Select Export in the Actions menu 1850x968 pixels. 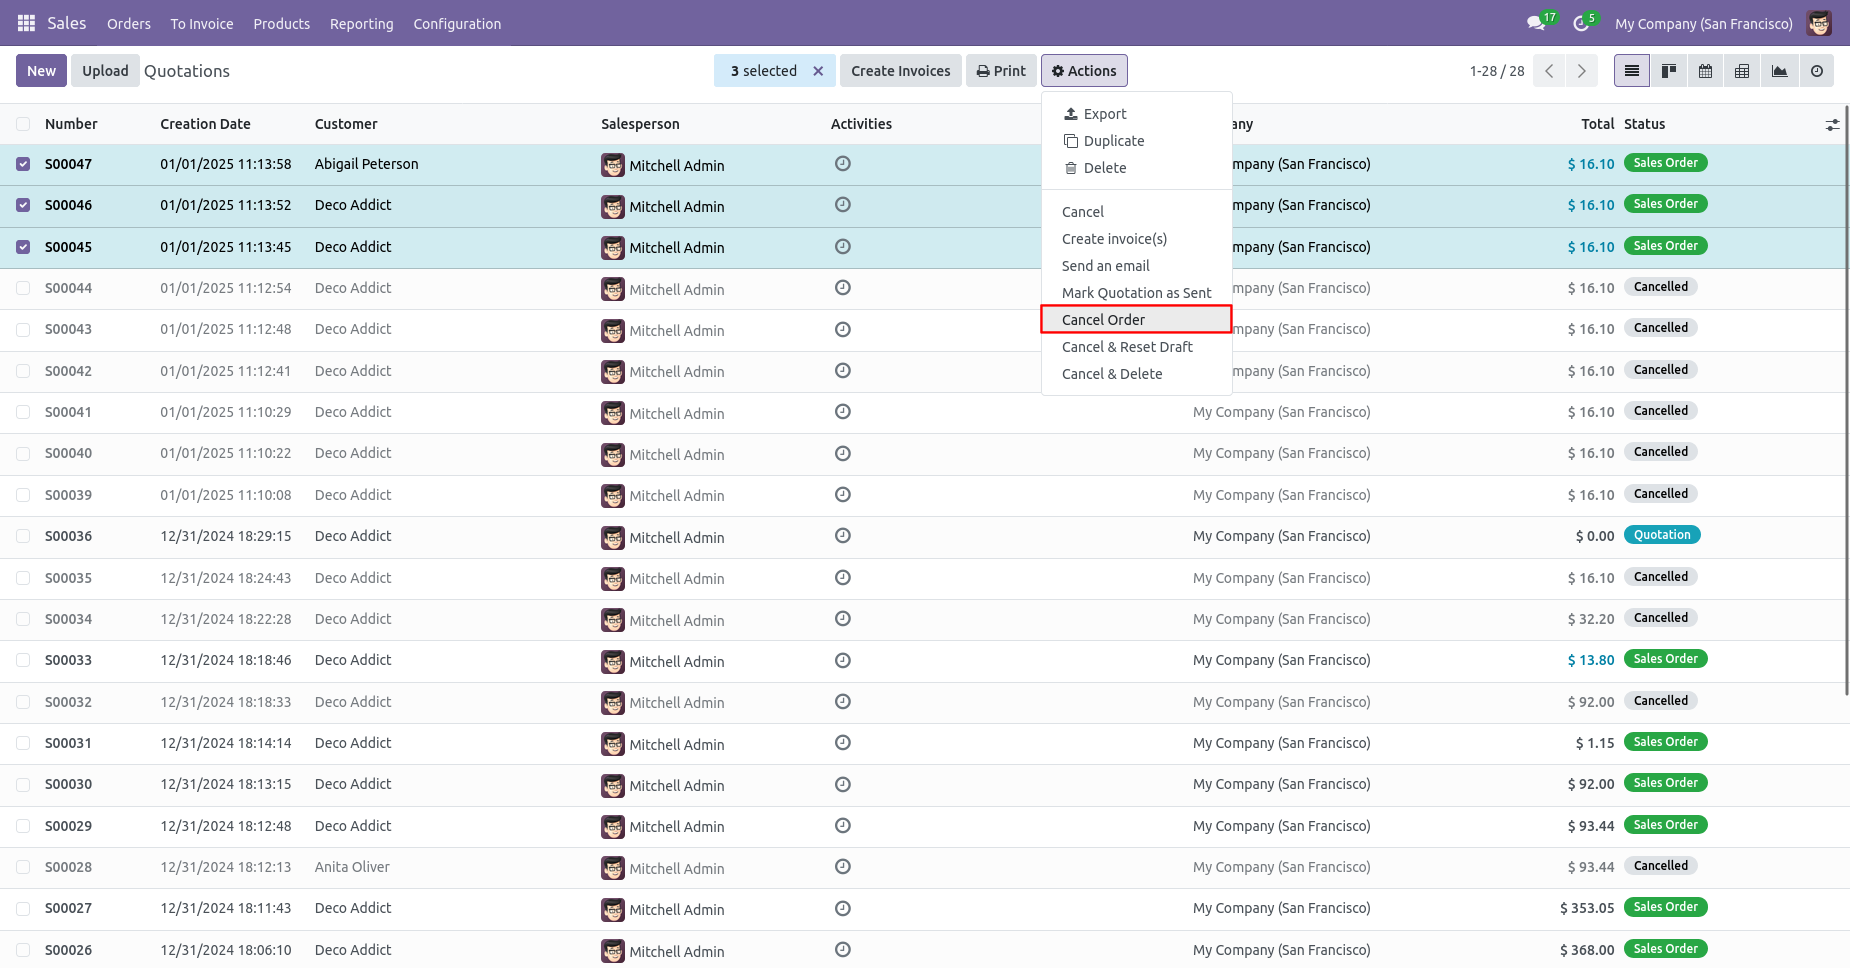coord(1136,114)
